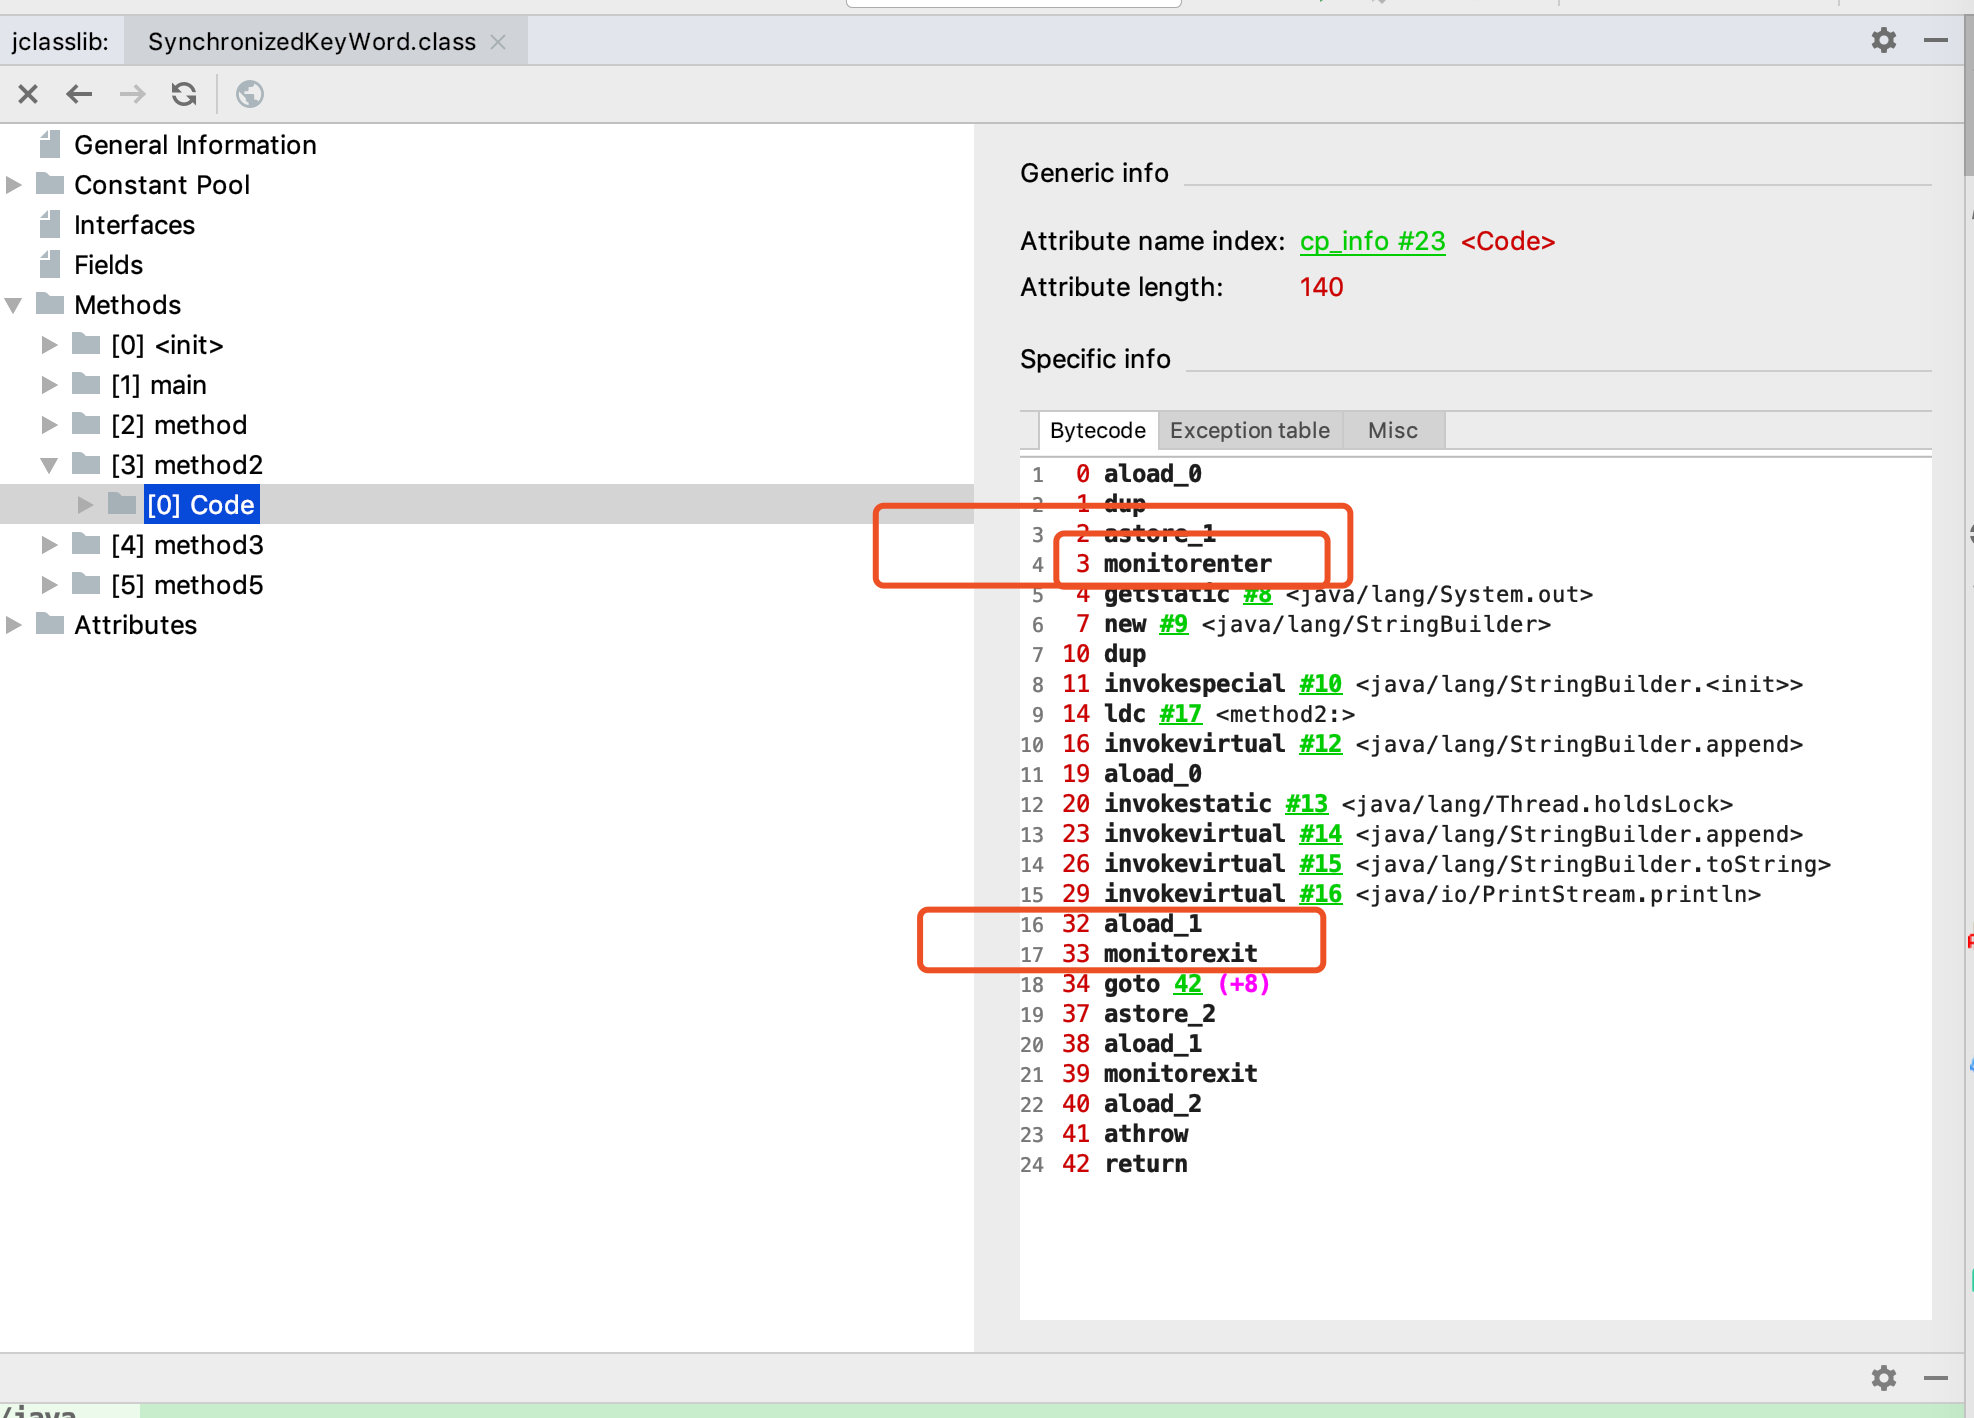Click the athrow bytecode line
This screenshot has width=1974, height=1418.
pyautogui.click(x=1146, y=1134)
